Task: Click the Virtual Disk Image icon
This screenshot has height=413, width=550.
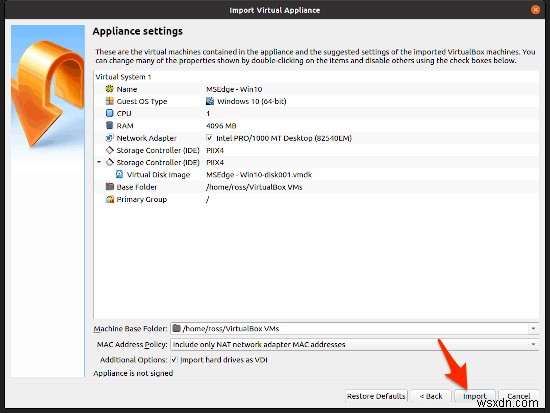Action: (119, 174)
